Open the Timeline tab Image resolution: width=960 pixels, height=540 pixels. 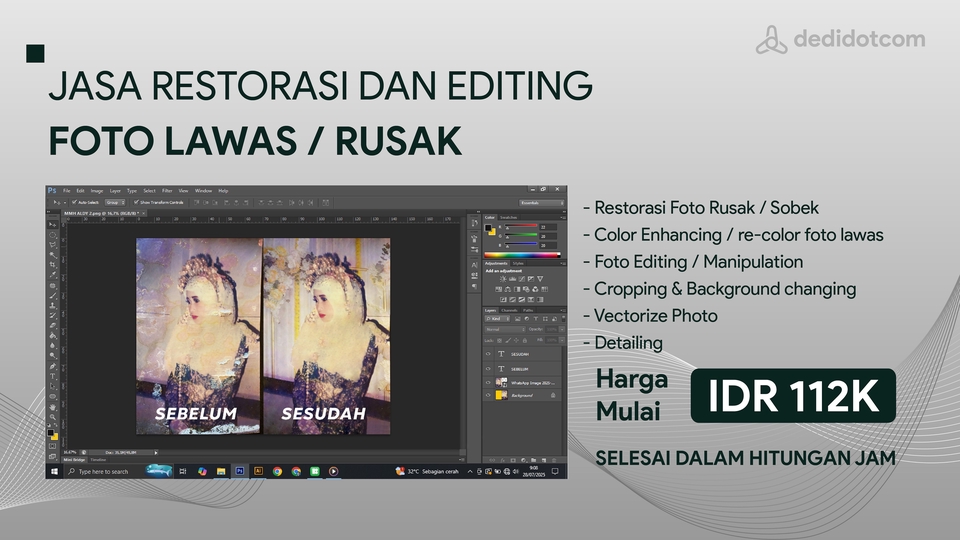coord(98,460)
